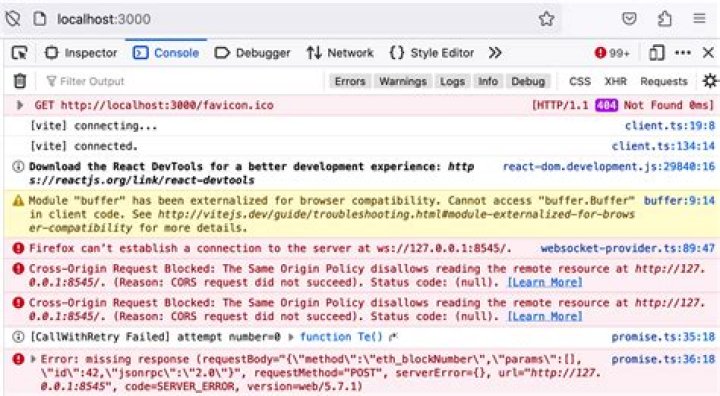
Task: Activate the element picker tool
Action: click(x=20, y=53)
